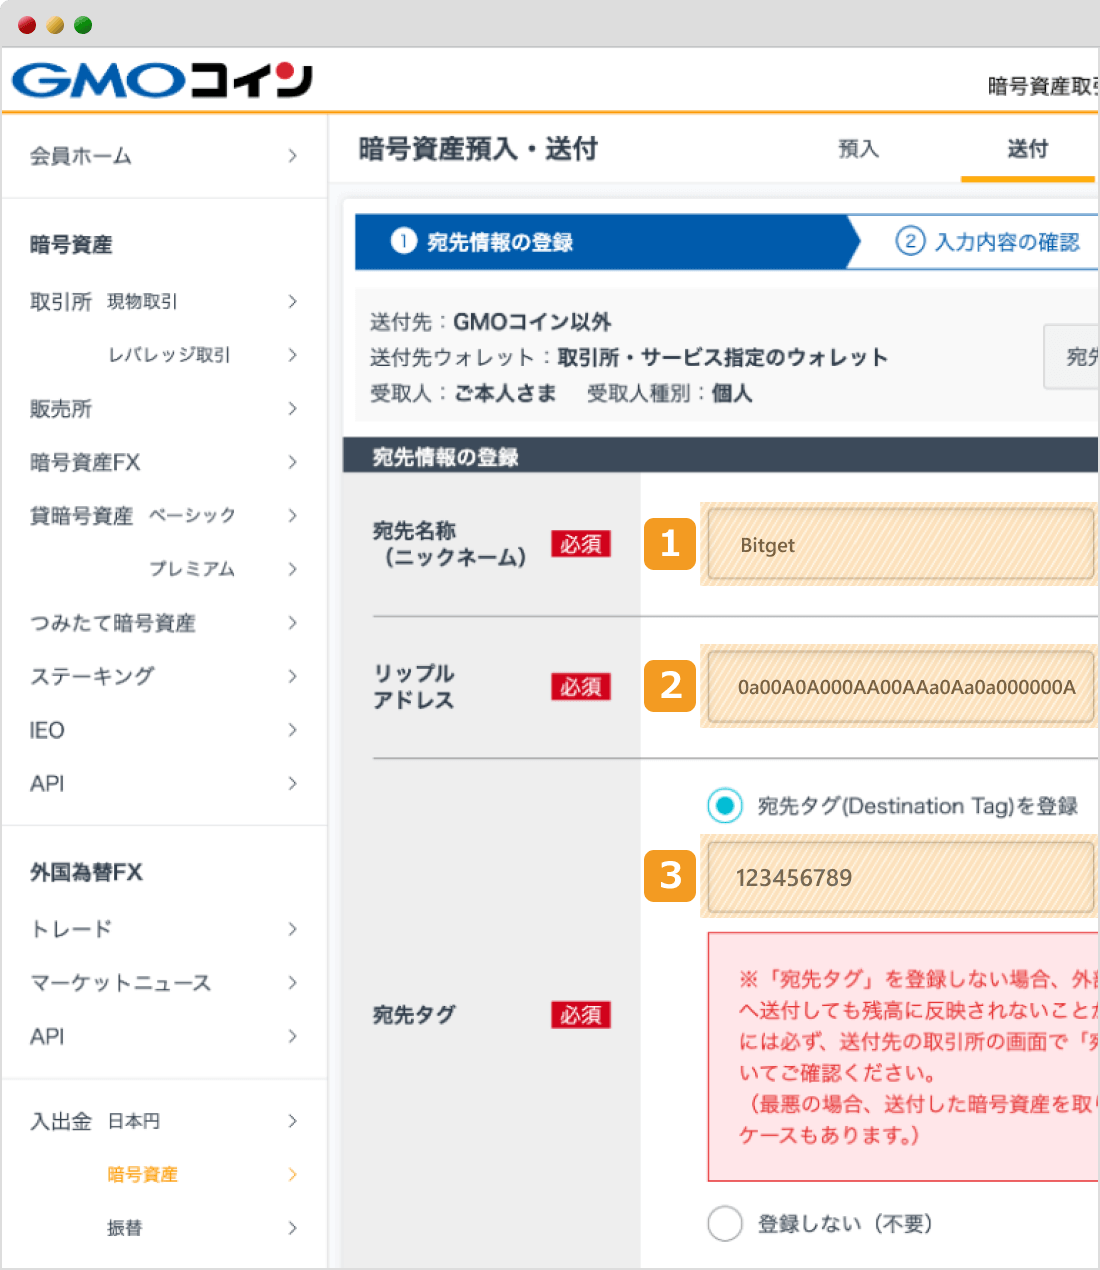Viewport: 1100px width, 1270px height.
Task: Select the 宛先タグ(Destination Tag)を登録 radio button
Action: 724,806
